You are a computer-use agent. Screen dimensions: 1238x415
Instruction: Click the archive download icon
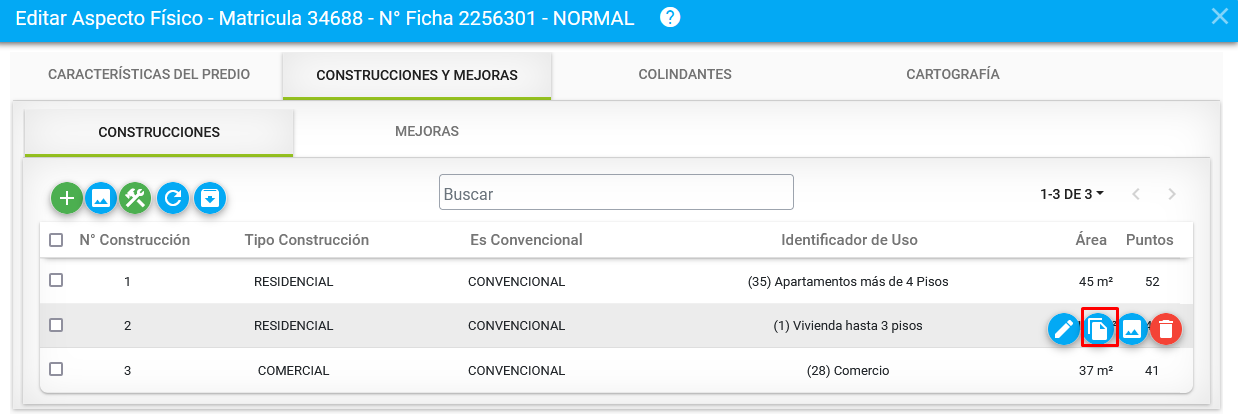coord(209,198)
